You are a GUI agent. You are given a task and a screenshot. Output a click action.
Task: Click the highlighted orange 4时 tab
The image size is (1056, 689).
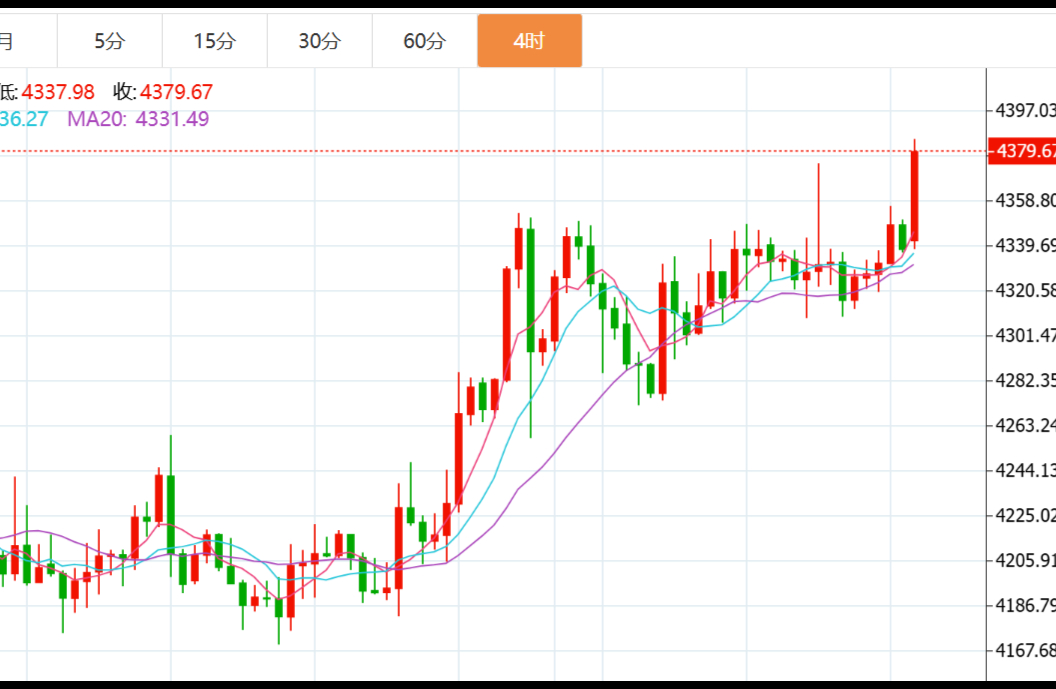(529, 41)
